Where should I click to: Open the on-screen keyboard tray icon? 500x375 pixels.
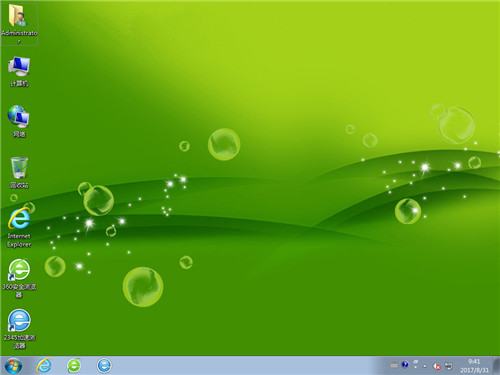point(394,366)
